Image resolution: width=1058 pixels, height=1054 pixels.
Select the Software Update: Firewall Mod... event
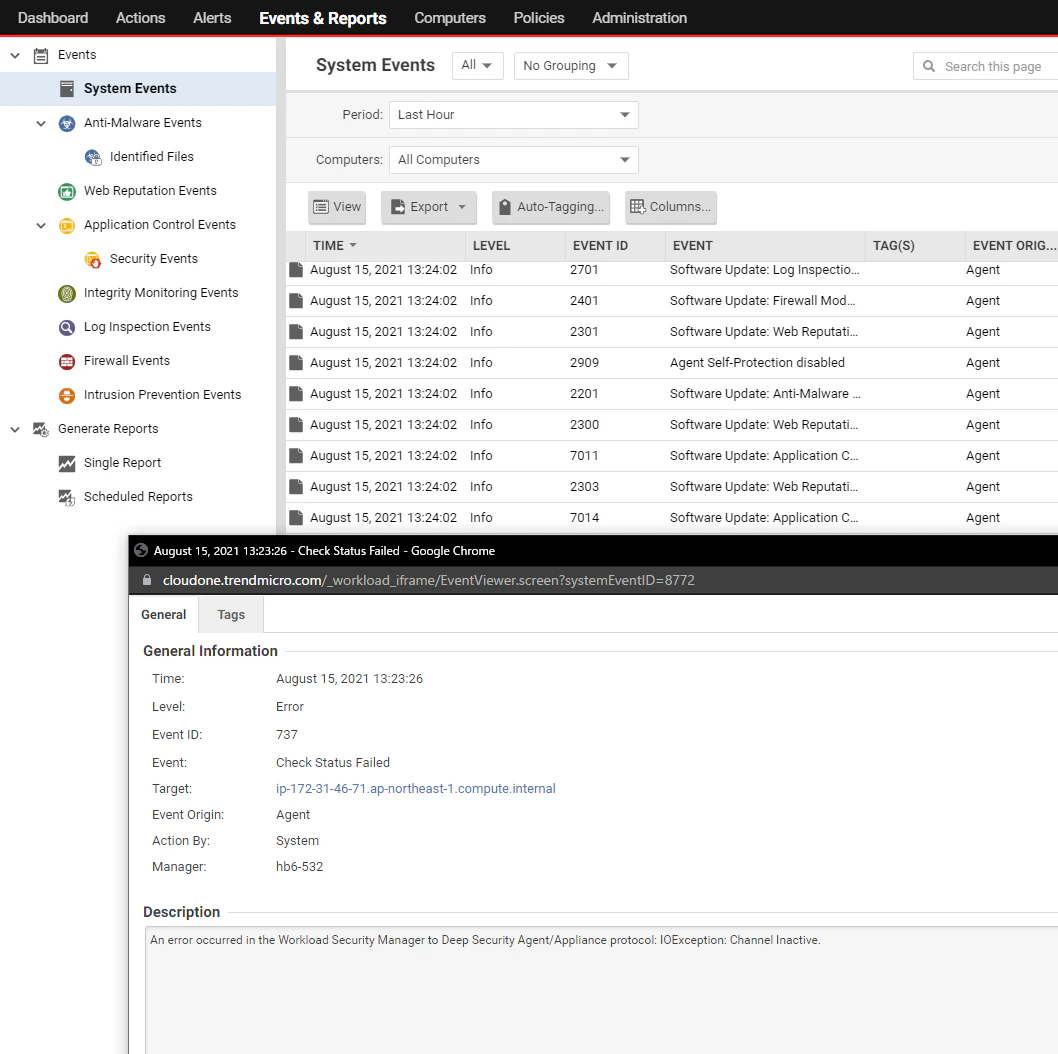click(x=762, y=301)
